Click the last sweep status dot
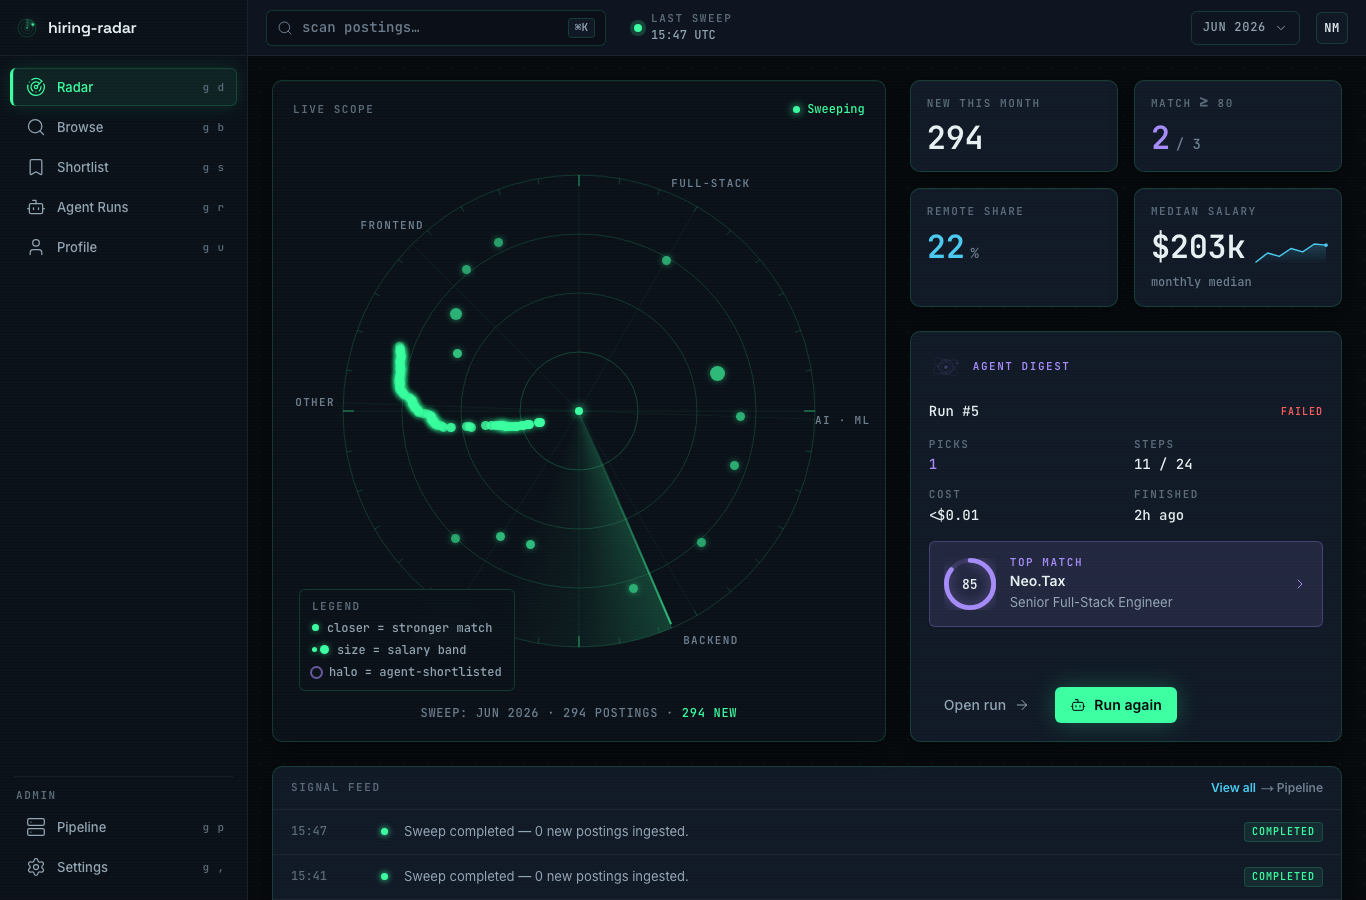Image resolution: width=1366 pixels, height=900 pixels. (x=638, y=28)
